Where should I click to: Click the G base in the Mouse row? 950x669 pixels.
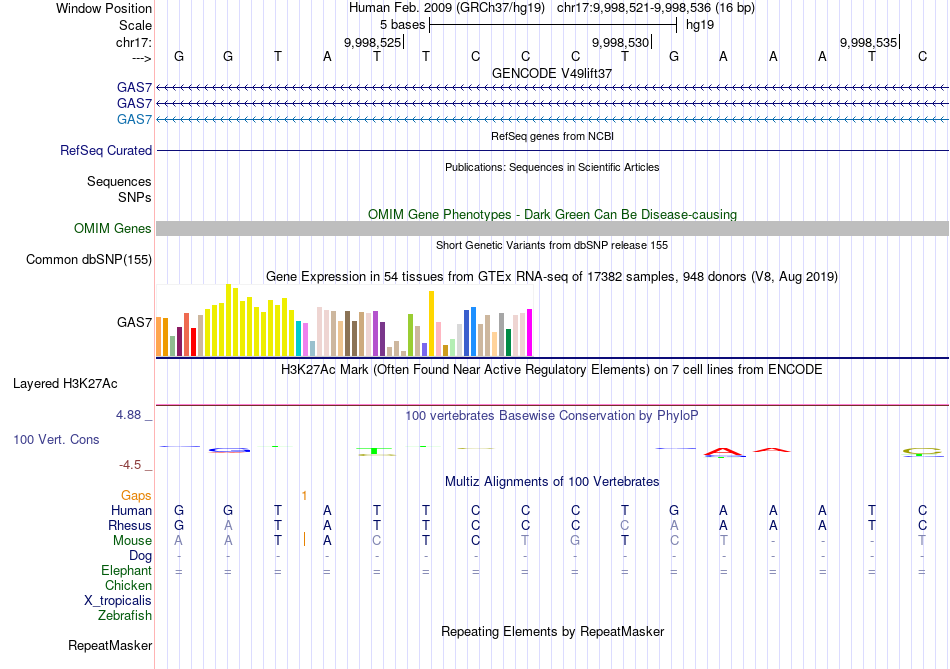(575, 541)
